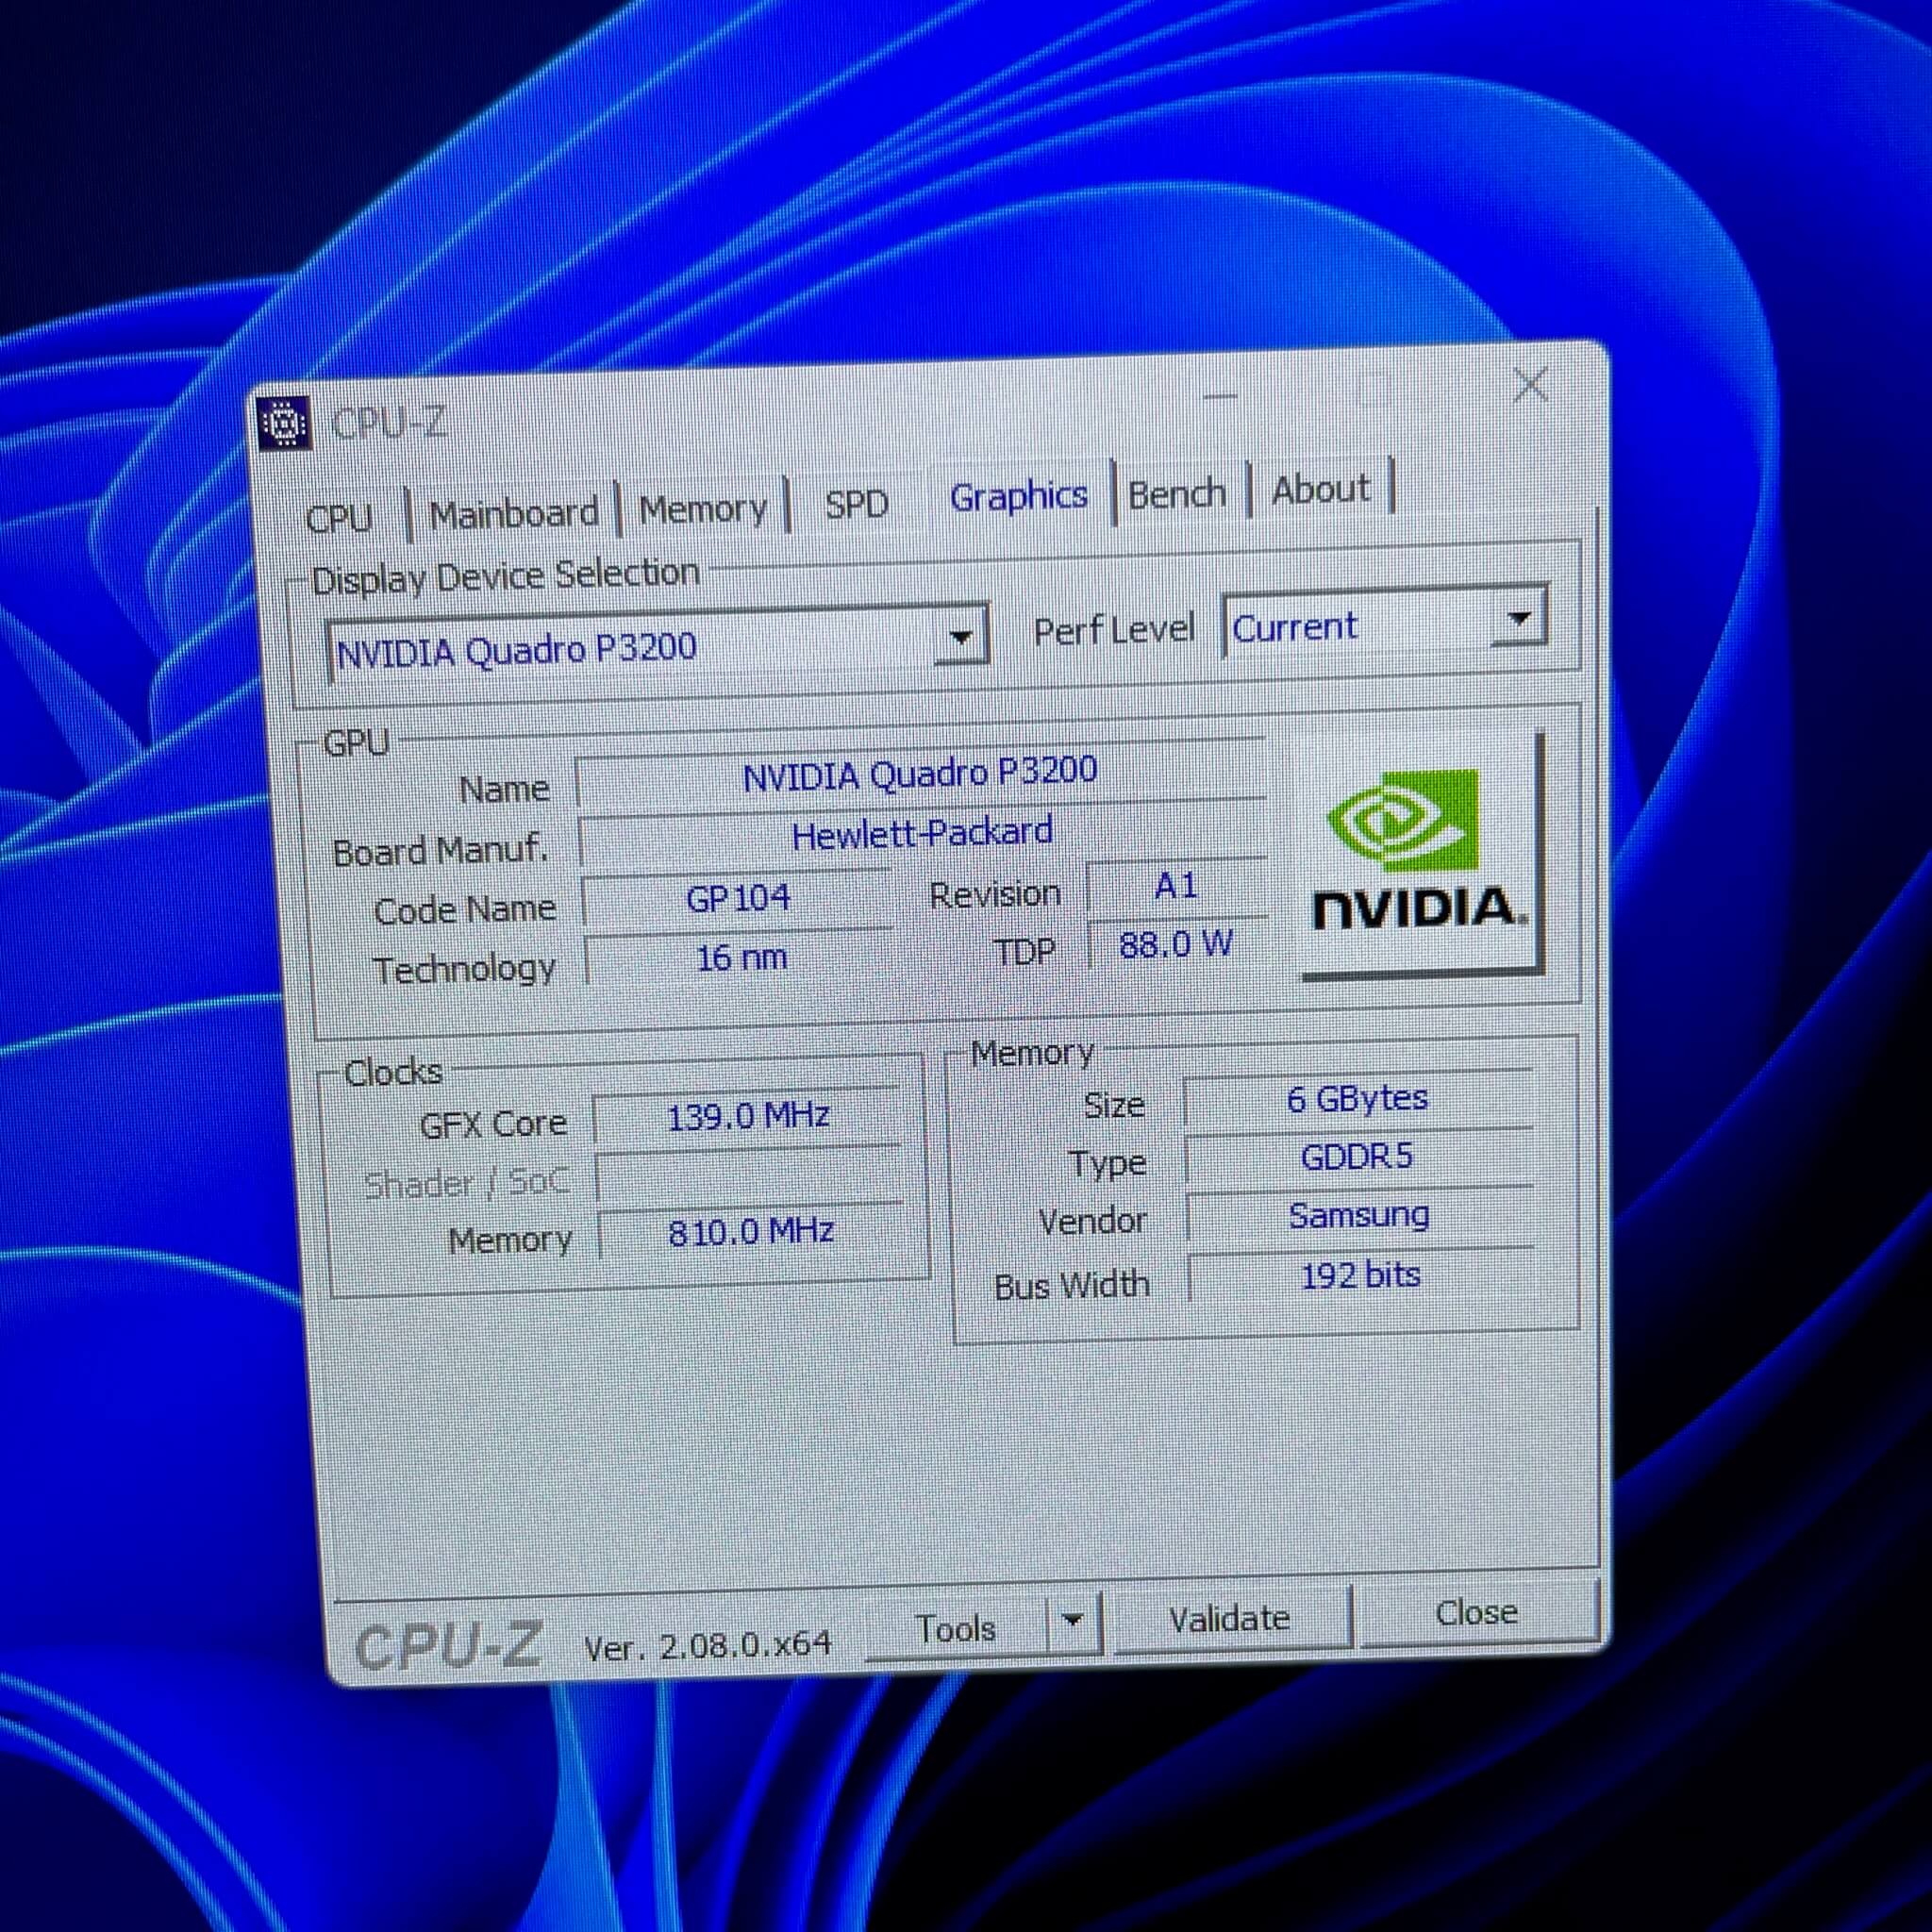The height and width of the screenshot is (1932, 1932).
Task: Click the 810.0 MHz memory clock value
Action: (x=751, y=1231)
